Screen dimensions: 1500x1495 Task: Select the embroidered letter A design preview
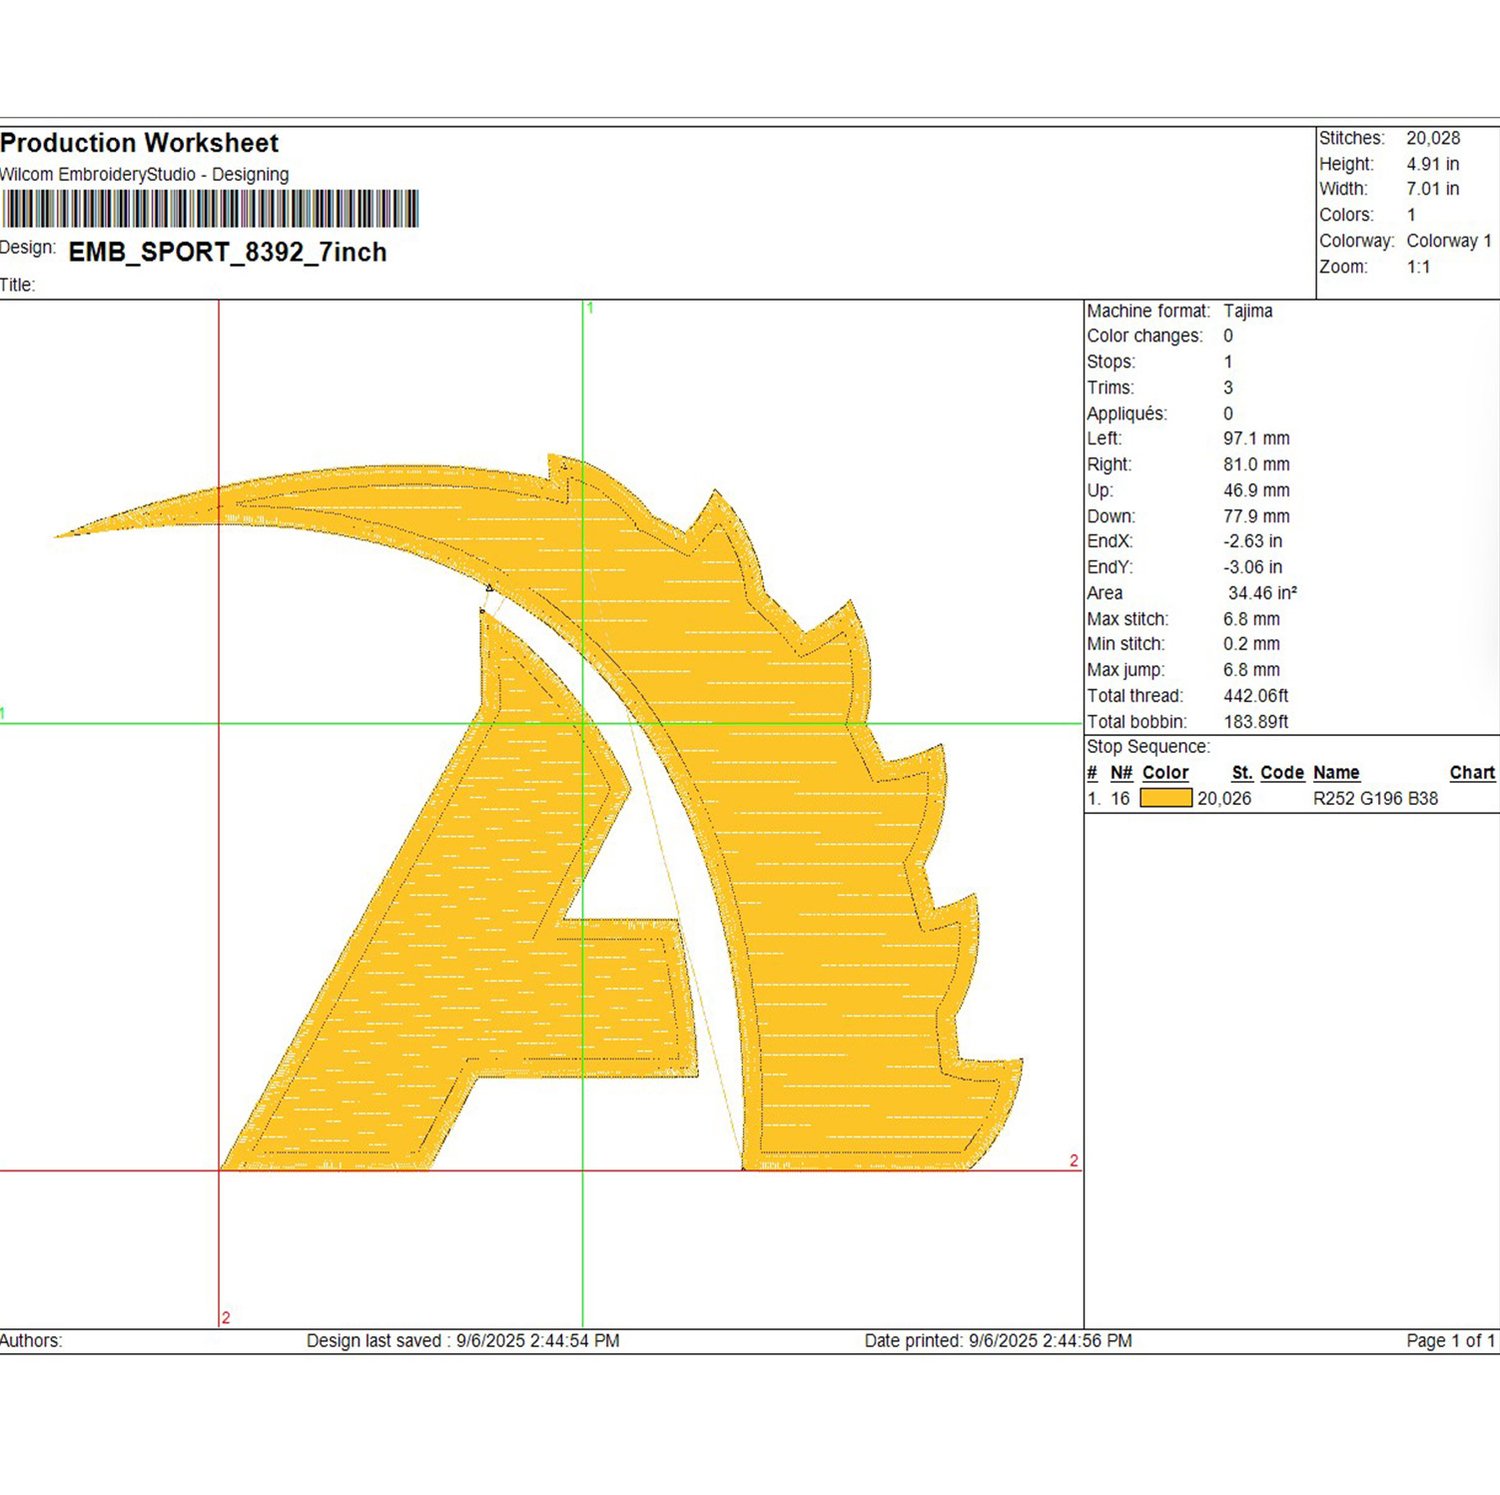pos(538,811)
